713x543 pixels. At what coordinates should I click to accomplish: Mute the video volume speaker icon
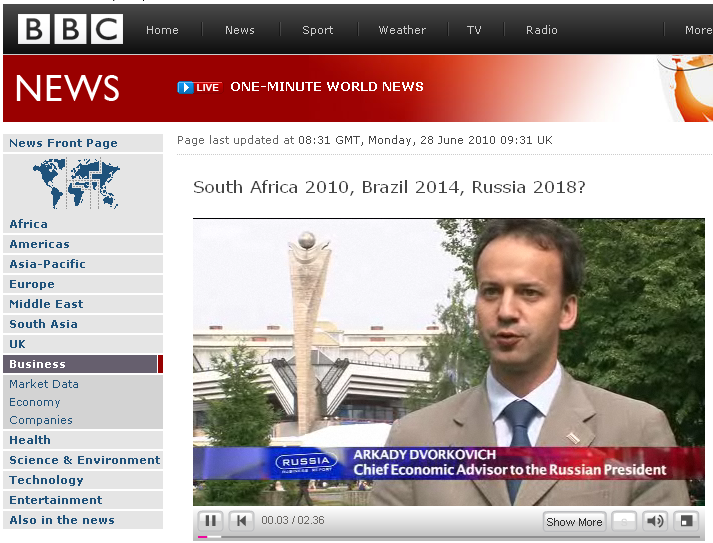point(654,521)
